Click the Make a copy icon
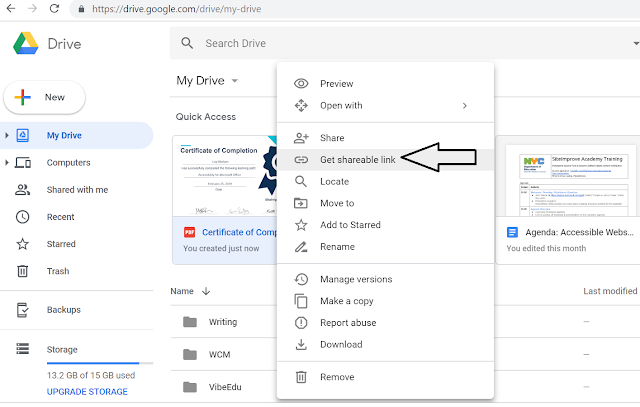640x407 pixels. point(301,301)
